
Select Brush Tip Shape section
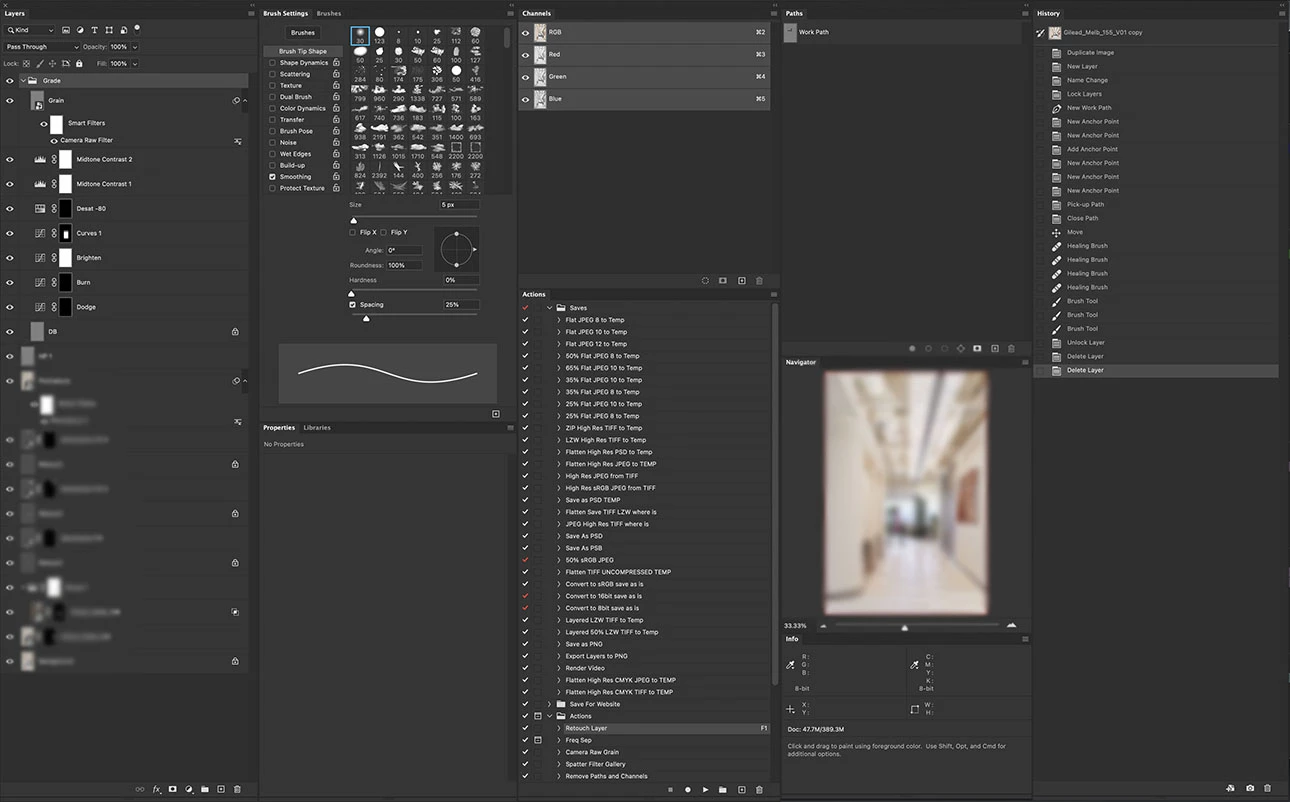pyautogui.click(x=303, y=51)
